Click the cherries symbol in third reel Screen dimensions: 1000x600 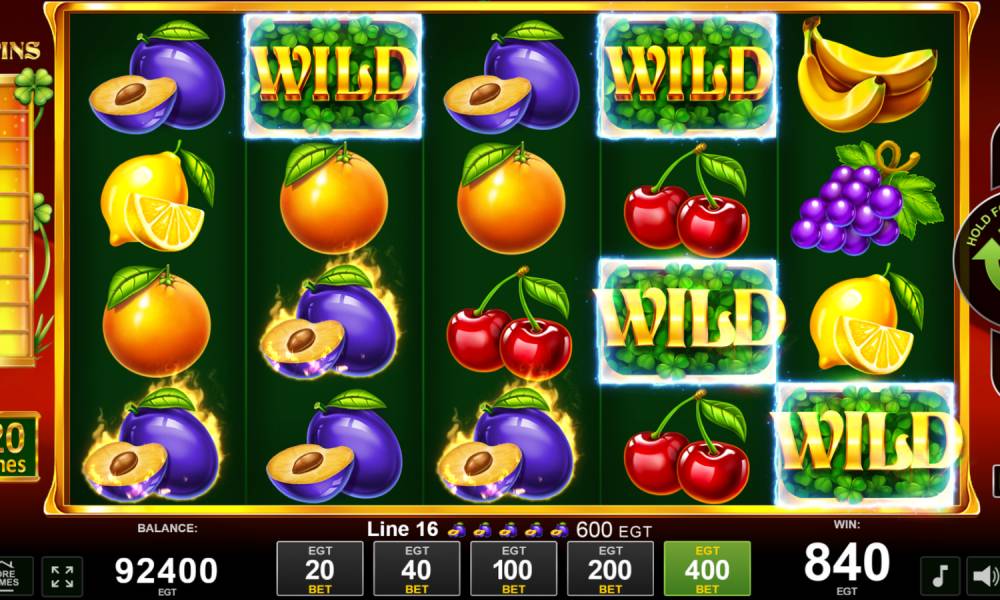508,323
